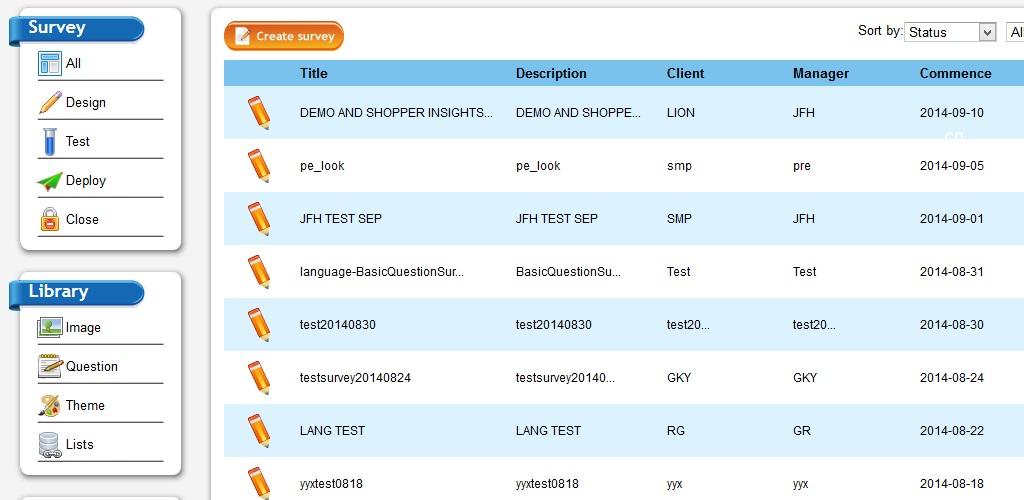Click the Survey panel header
This screenshot has height=500, width=1024.
point(76,30)
